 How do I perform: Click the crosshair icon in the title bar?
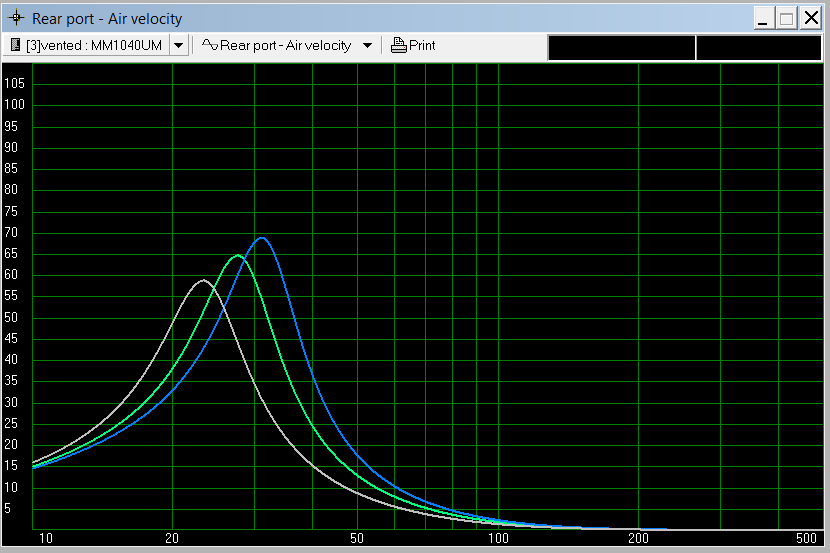[16, 18]
